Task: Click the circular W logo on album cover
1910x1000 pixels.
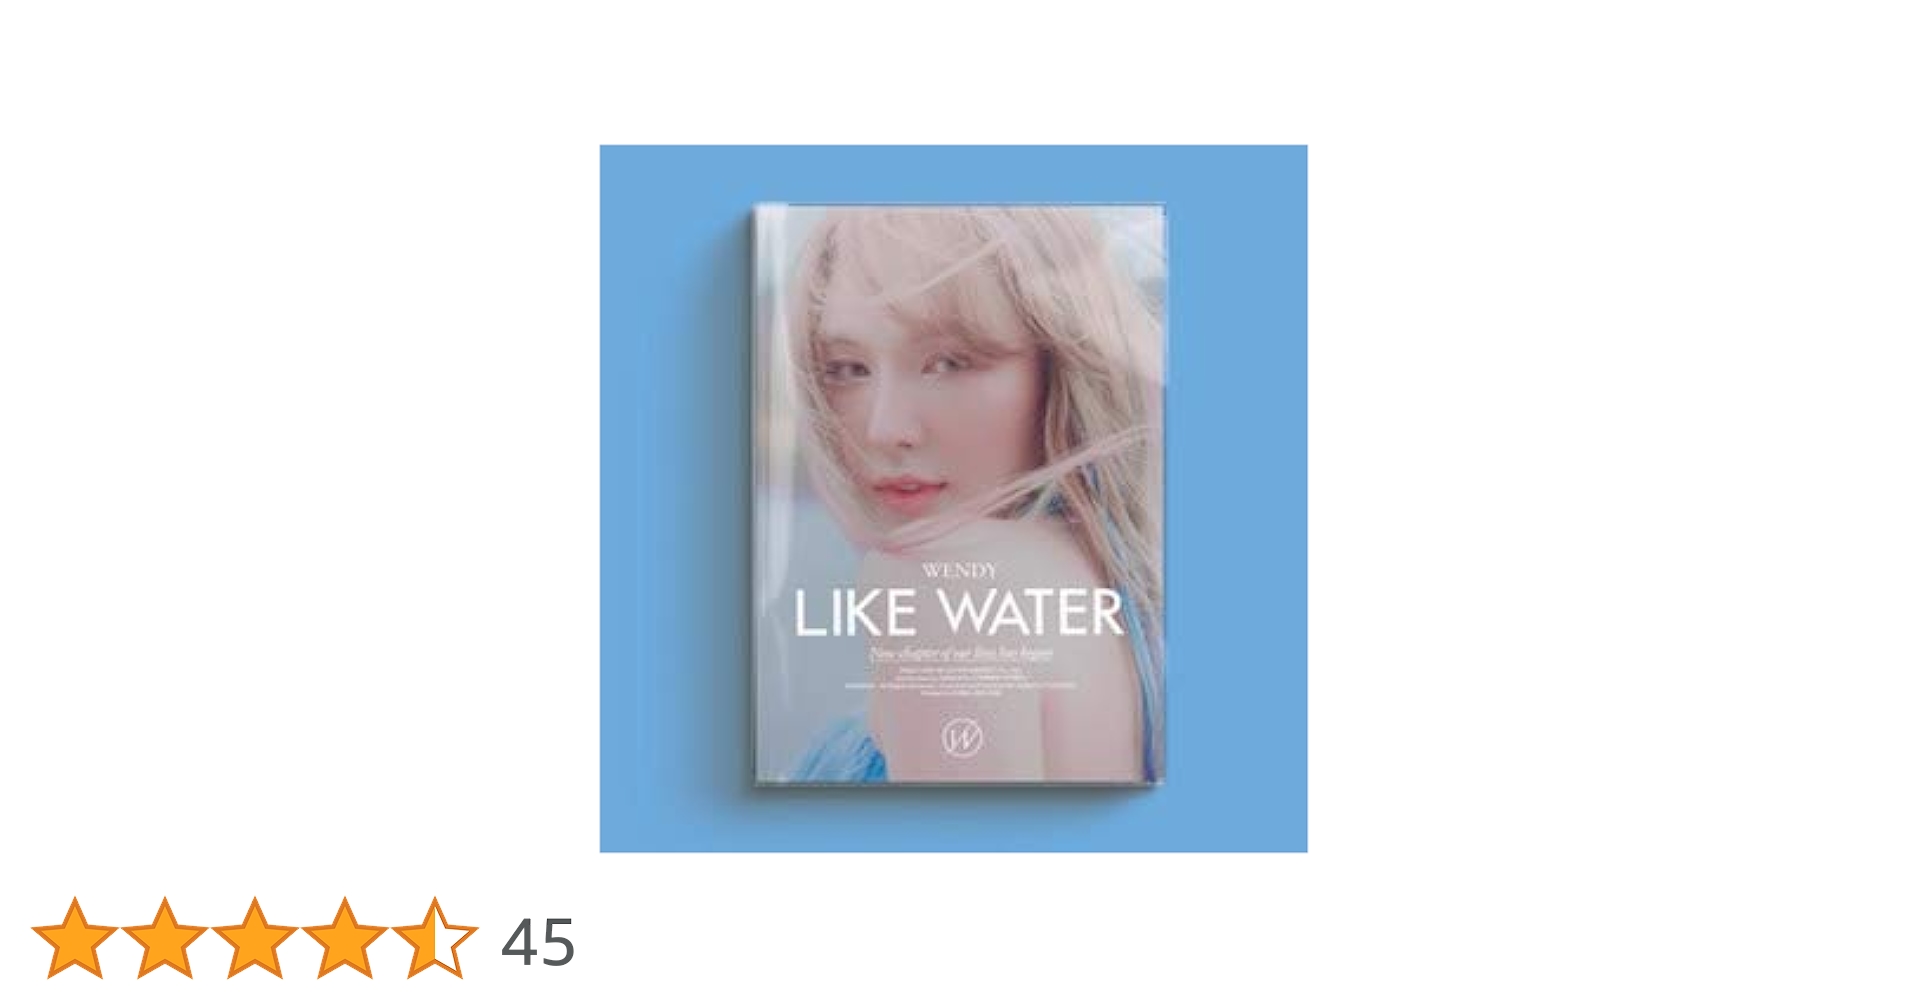Action: pyautogui.click(x=962, y=738)
